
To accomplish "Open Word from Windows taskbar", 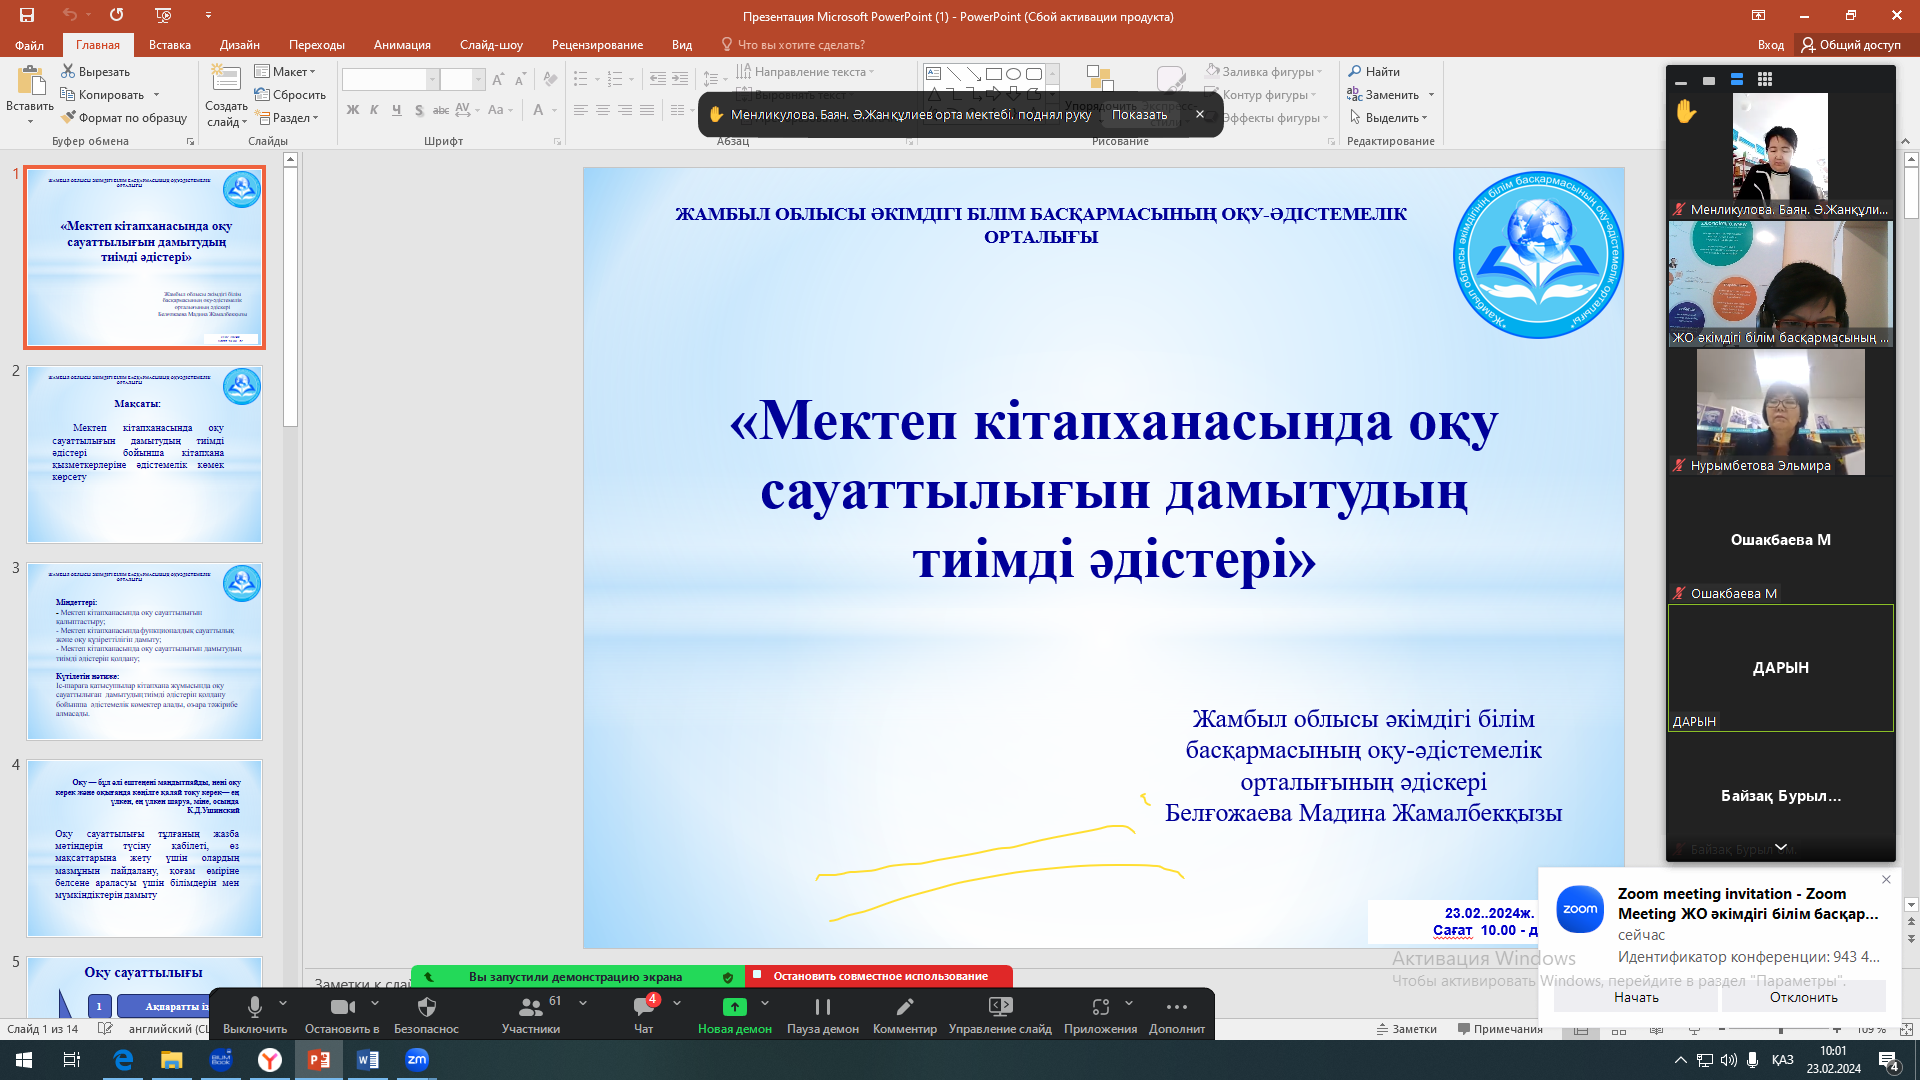I will pyautogui.click(x=368, y=1060).
